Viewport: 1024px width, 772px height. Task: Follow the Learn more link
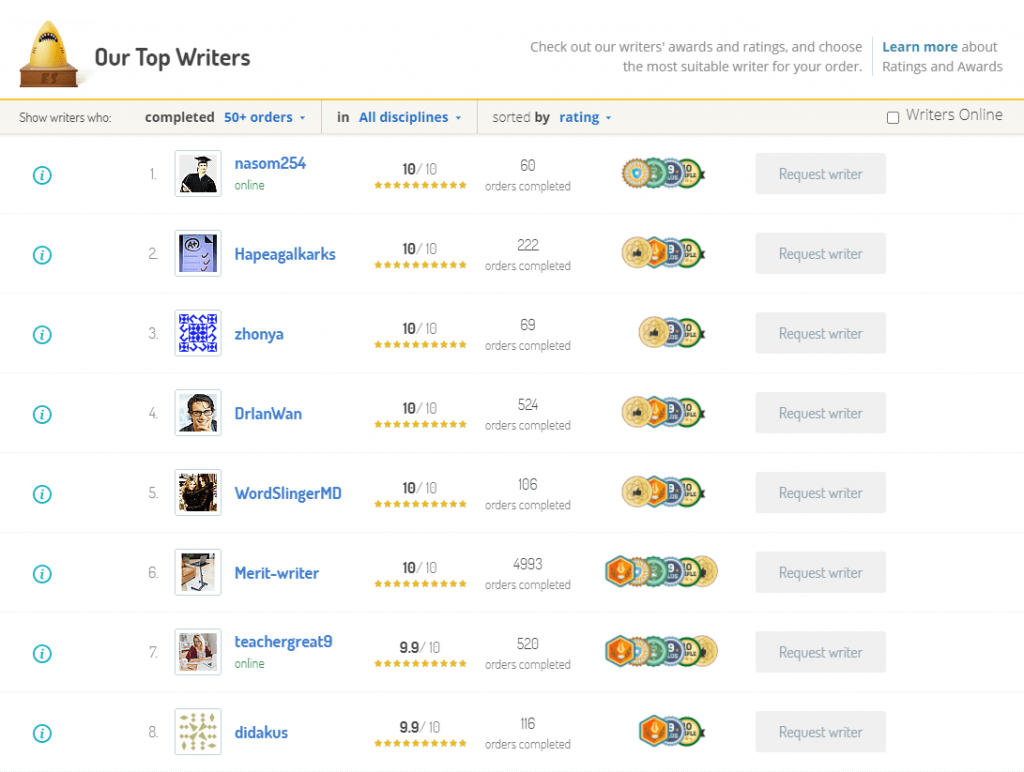[x=920, y=47]
